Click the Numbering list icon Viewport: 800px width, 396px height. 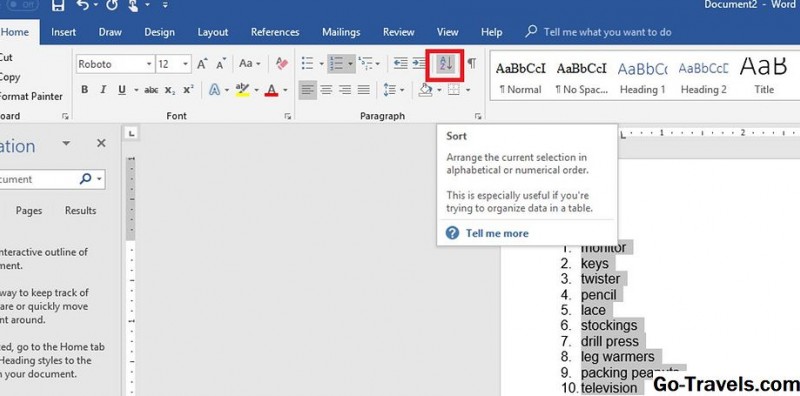[336, 64]
